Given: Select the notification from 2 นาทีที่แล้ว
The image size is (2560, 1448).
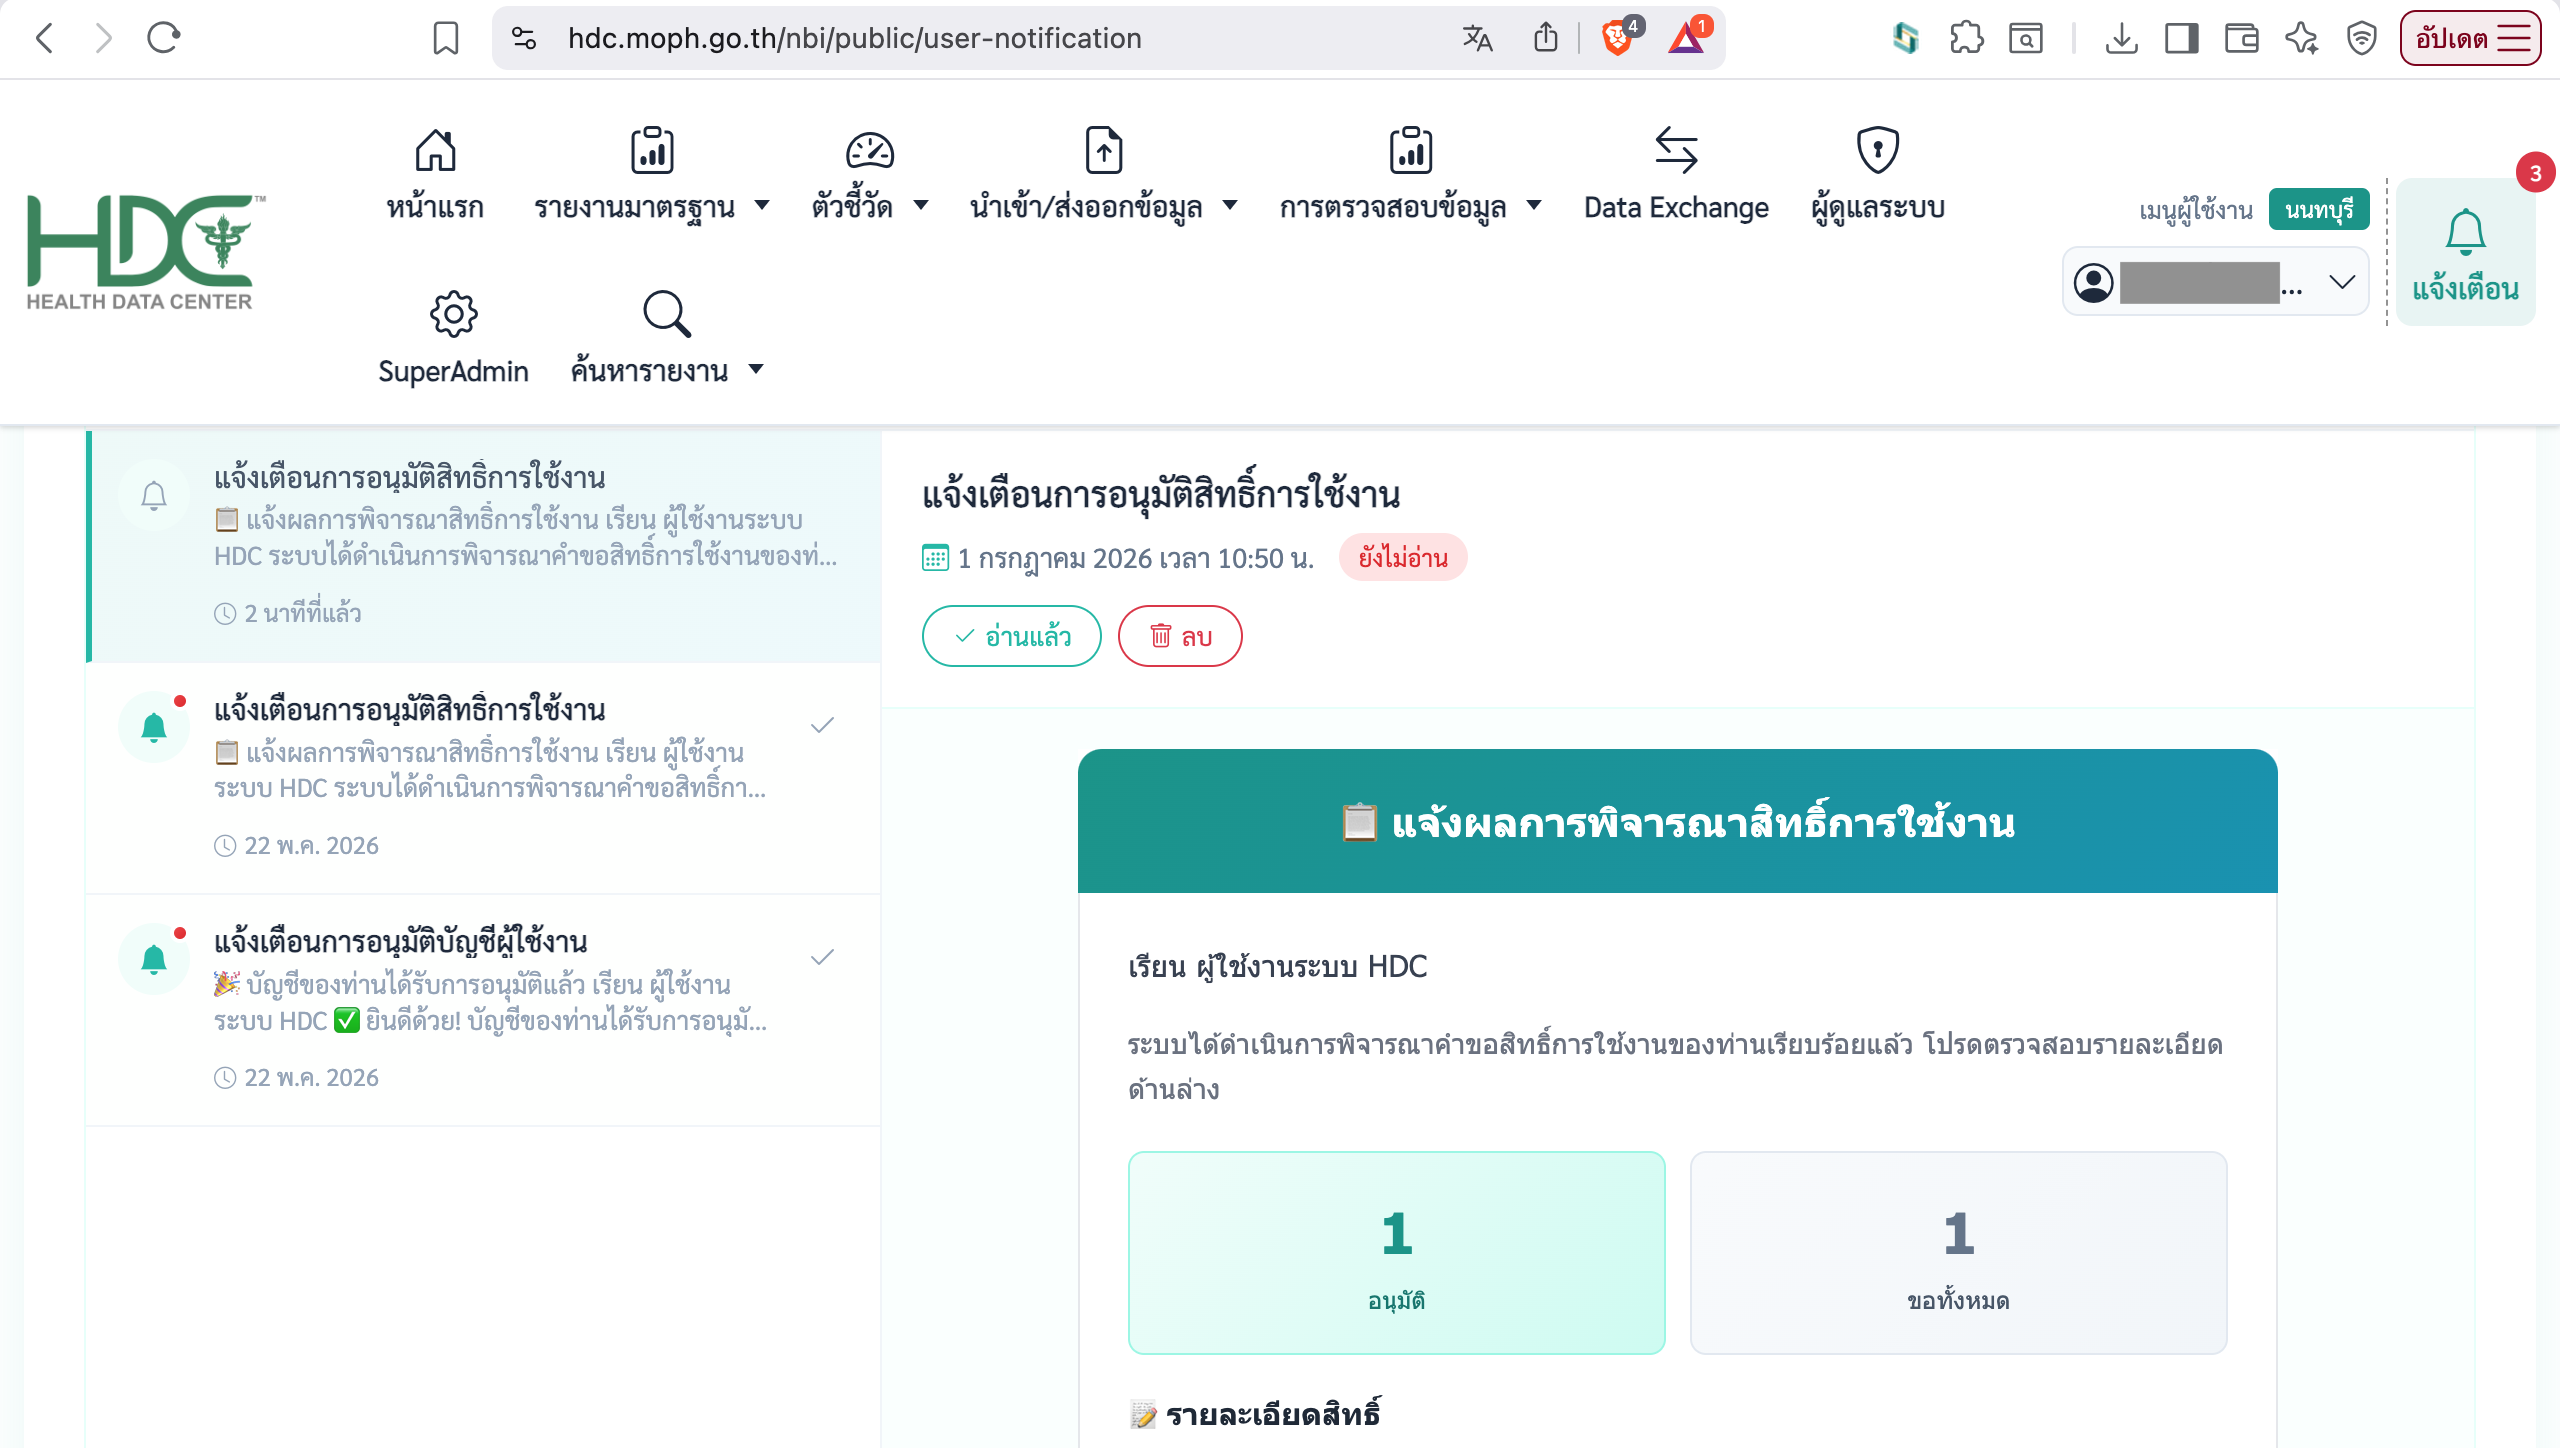Looking at the screenshot, I should click(x=484, y=546).
